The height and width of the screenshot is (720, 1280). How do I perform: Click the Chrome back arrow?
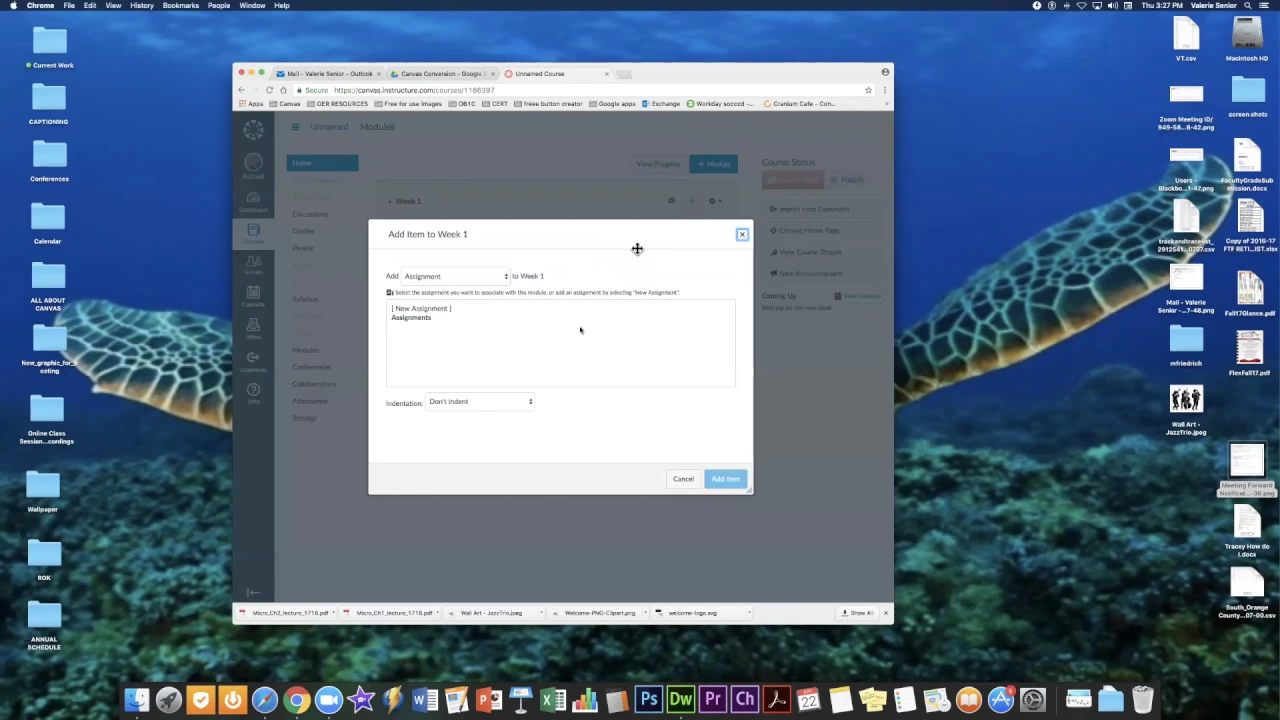pos(241,90)
